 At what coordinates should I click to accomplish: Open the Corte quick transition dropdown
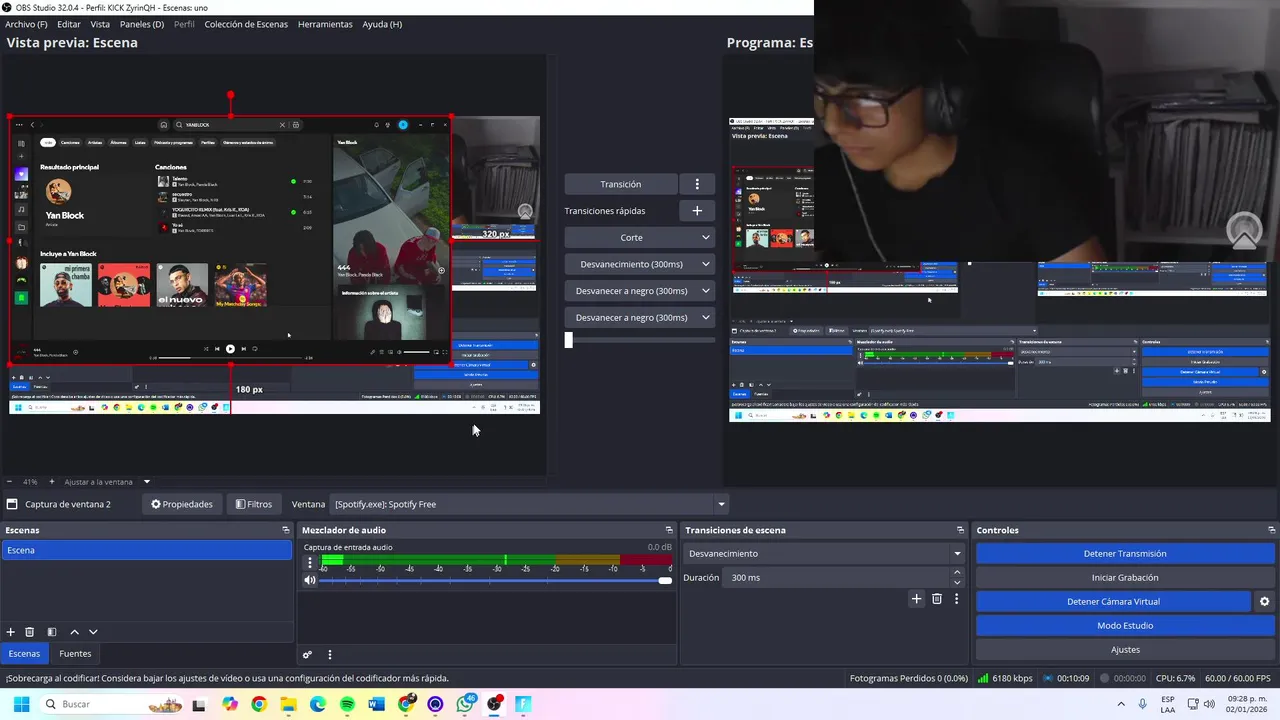coord(639,238)
